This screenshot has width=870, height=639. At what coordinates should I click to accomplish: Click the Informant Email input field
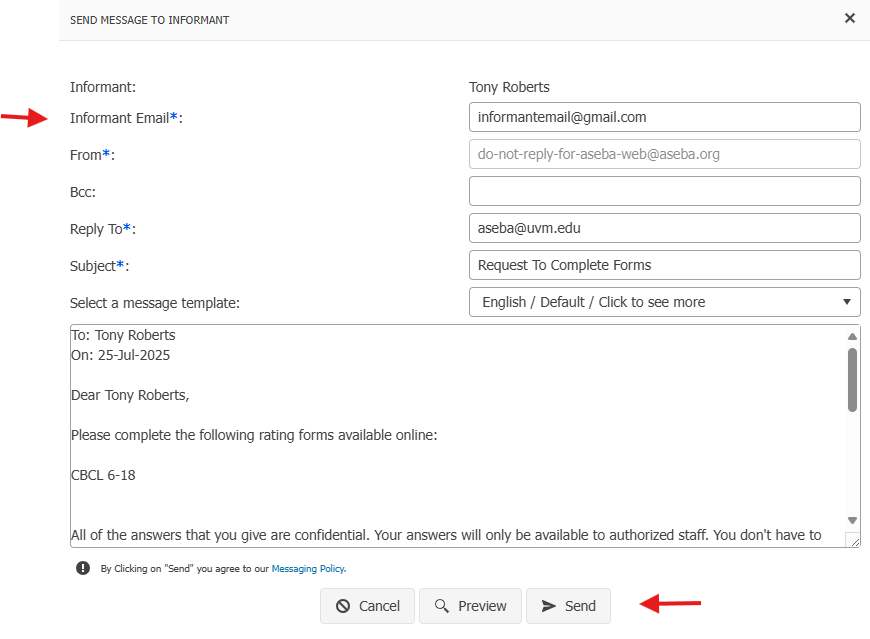[x=664, y=117]
